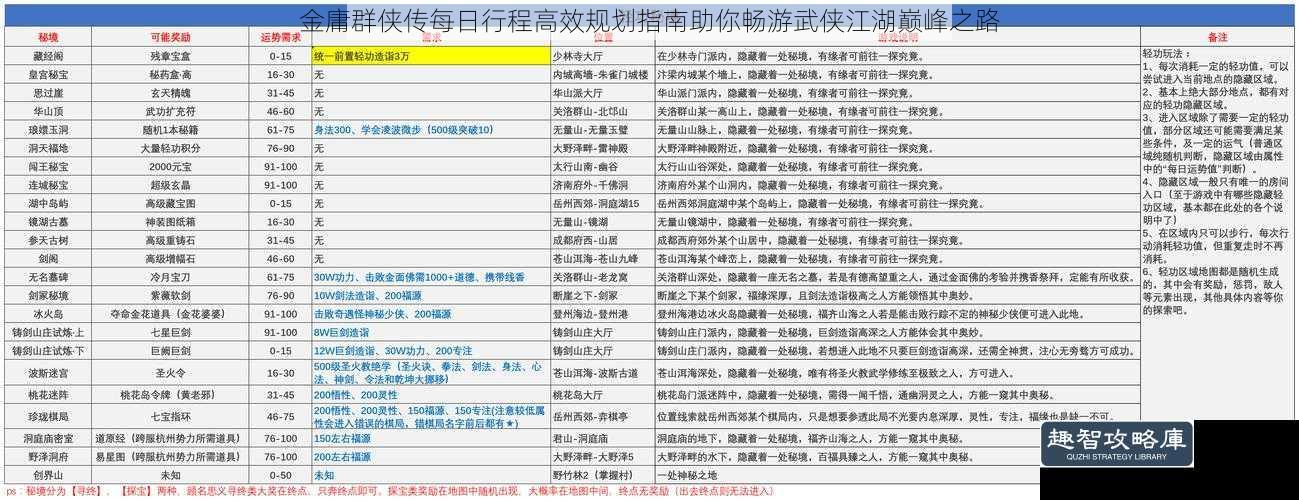The height and width of the screenshot is (500, 1299).
Task: Select the 琅嬛玉洞 cell
Action: click(x=48, y=129)
